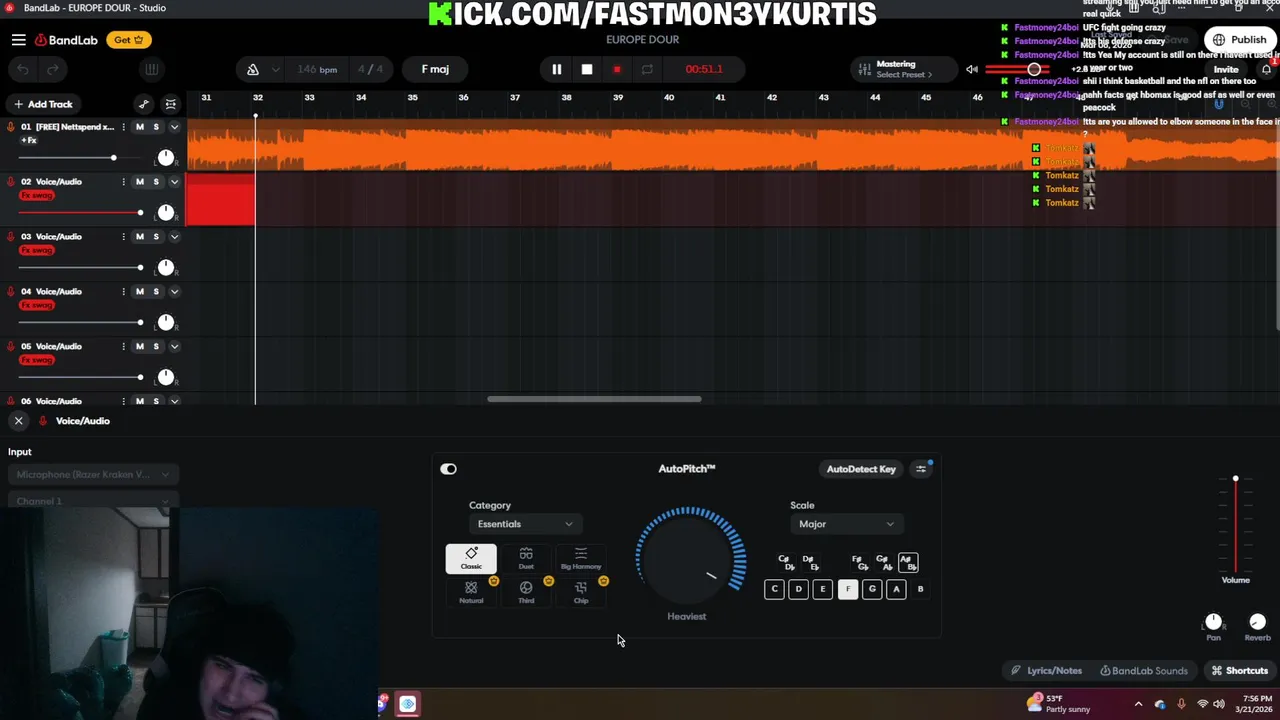
Task: Mute track 01 with M button
Action: (x=140, y=127)
